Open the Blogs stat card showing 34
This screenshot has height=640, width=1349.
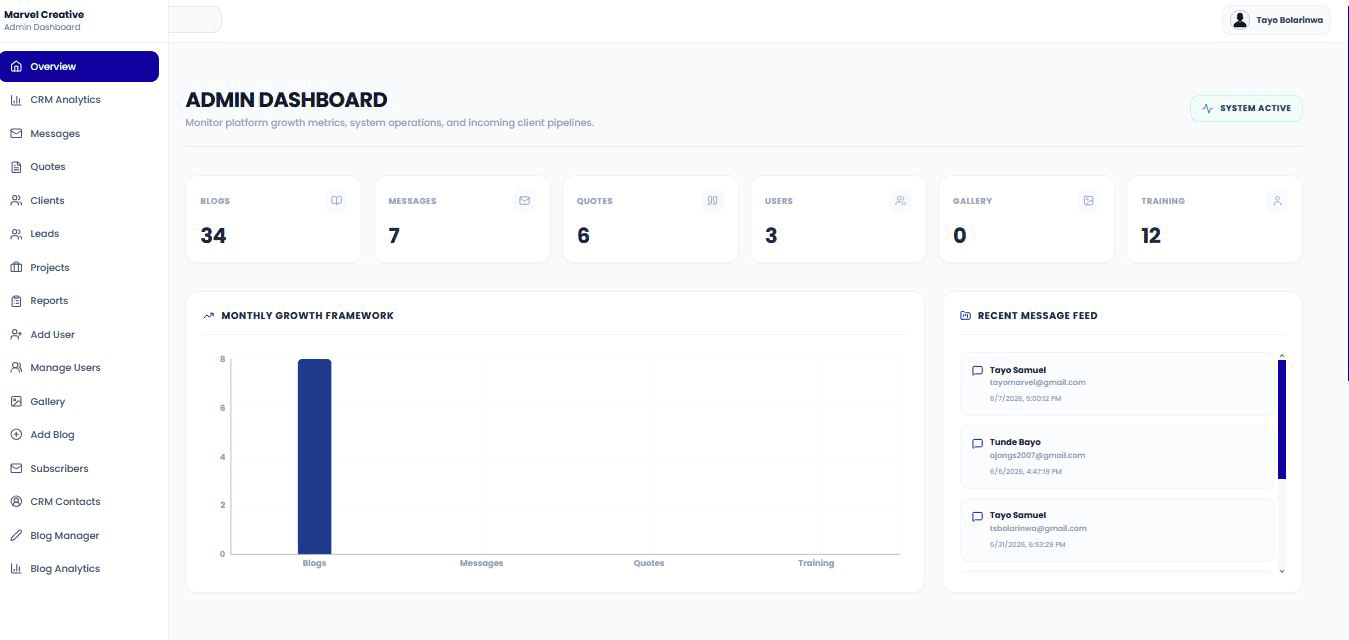click(273, 219)
